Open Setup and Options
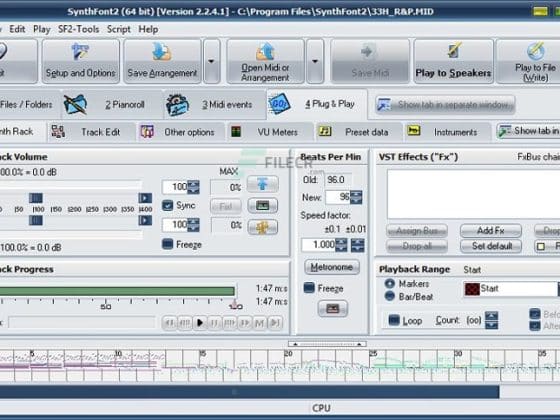The height and width of the screenshot is (420, 560). [x=81, y=61]
